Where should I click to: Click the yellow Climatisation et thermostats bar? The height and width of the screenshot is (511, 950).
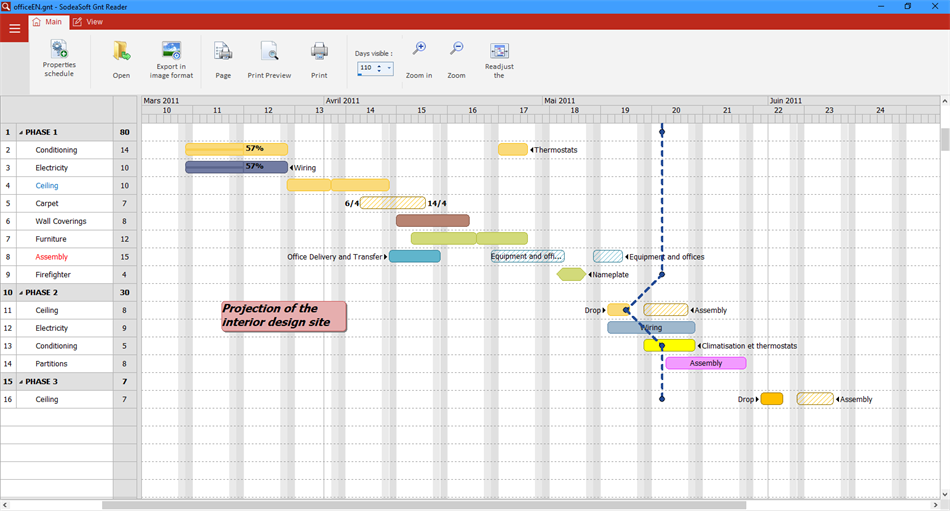coord(669,346)
